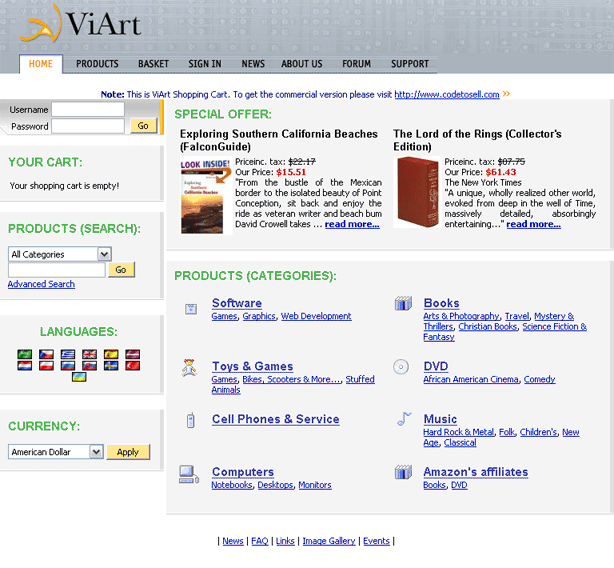The image size is (614, 568).
Task: Open the Music category heading link
Action: 440,419
